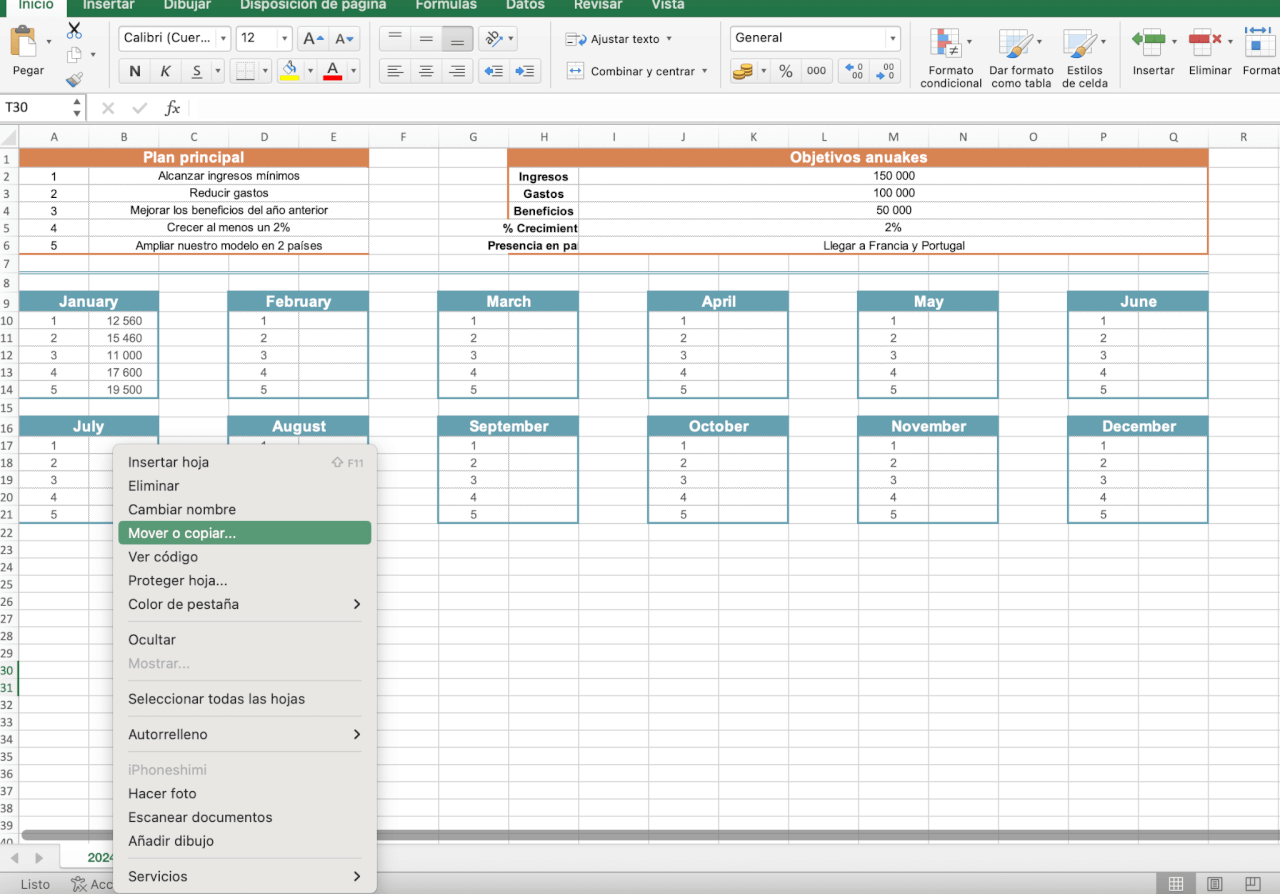The width and height of the screenshot is (1280, 894).
Task: Click the increase indent icon
Action: (524, 71)
